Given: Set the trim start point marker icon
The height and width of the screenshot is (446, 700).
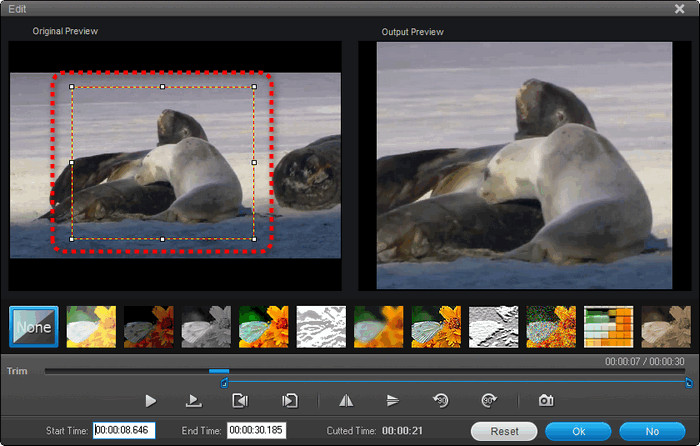Looking at the screenshot, I should pyautogui.click(x=240, y=400).
